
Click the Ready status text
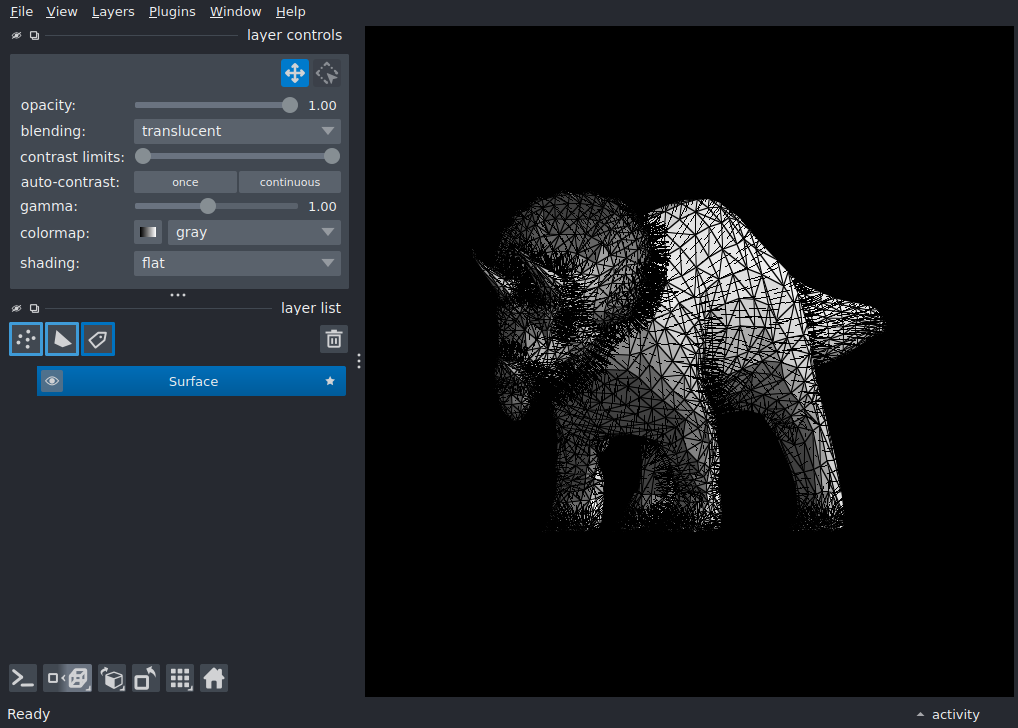tap(29, 714)
